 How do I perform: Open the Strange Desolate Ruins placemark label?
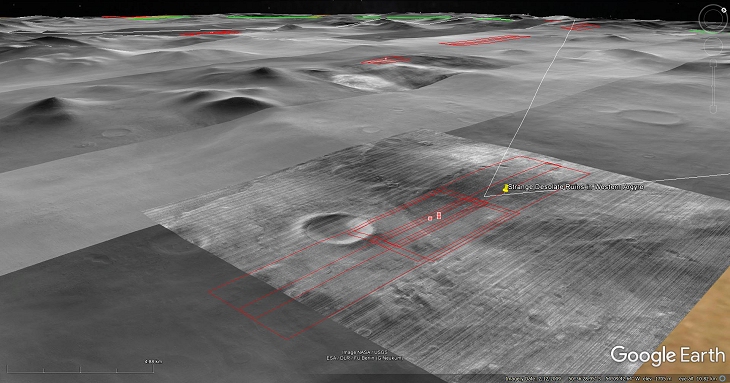click(576, 187)
